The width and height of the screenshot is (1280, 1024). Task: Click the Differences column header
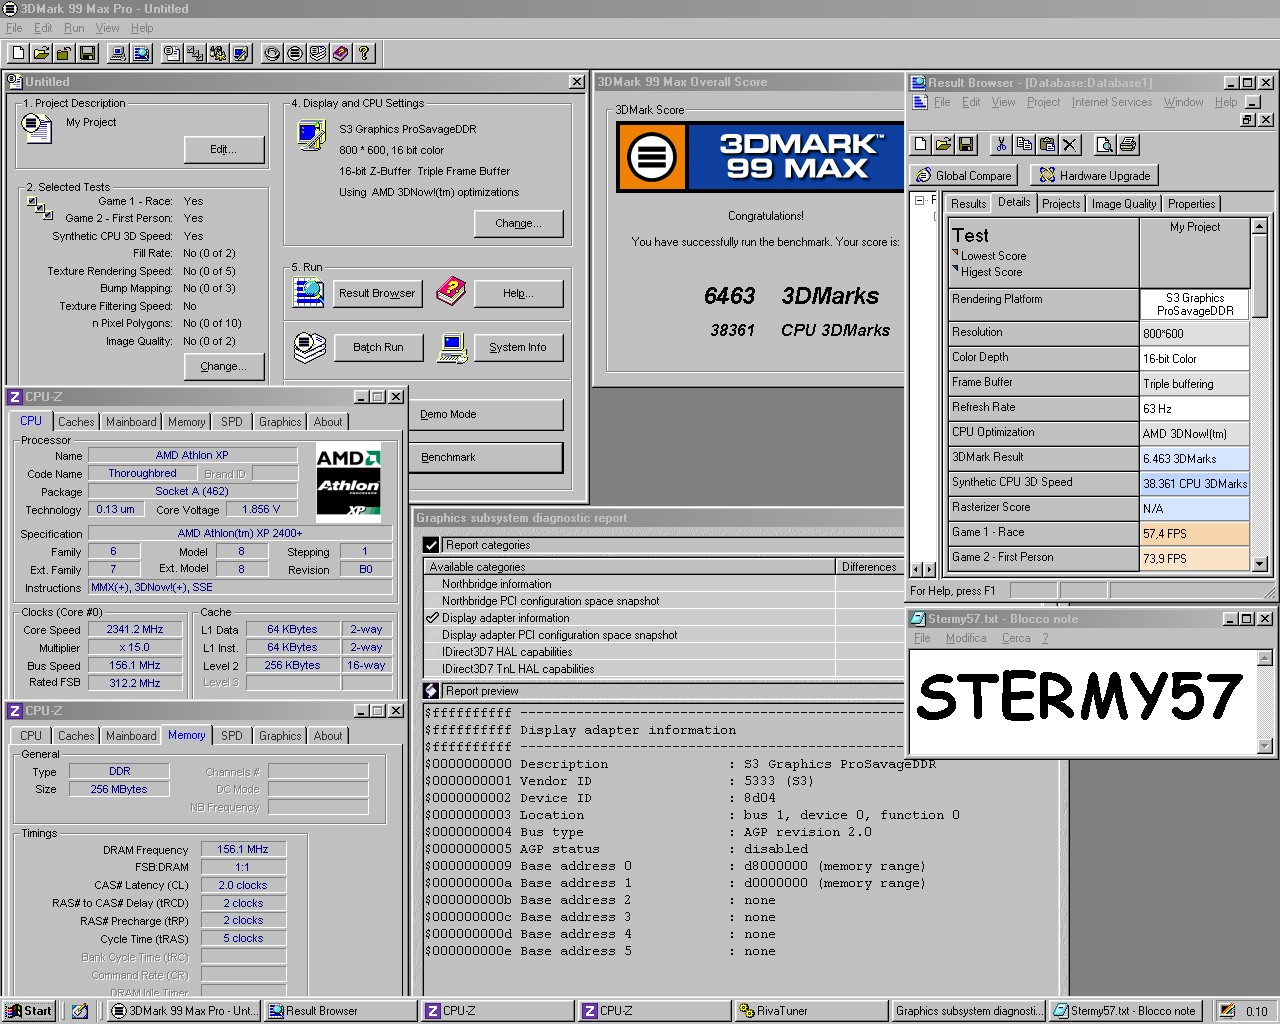coord(869,567)
